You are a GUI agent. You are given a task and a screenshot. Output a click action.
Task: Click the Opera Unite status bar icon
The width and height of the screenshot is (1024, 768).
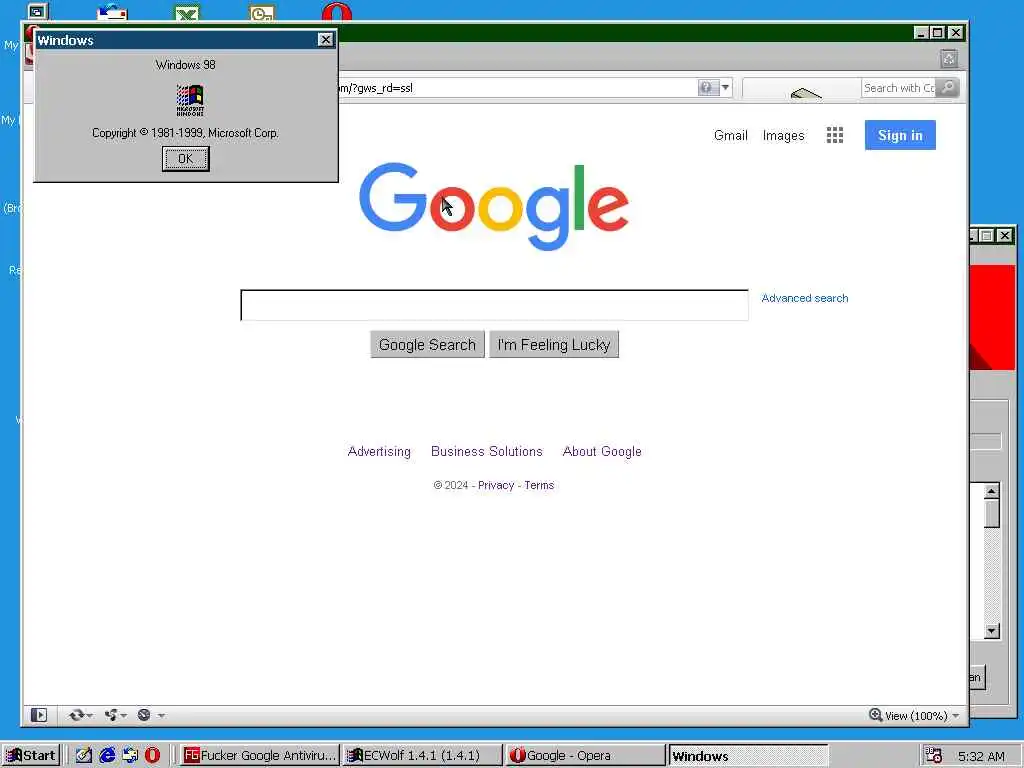(111, 715)
